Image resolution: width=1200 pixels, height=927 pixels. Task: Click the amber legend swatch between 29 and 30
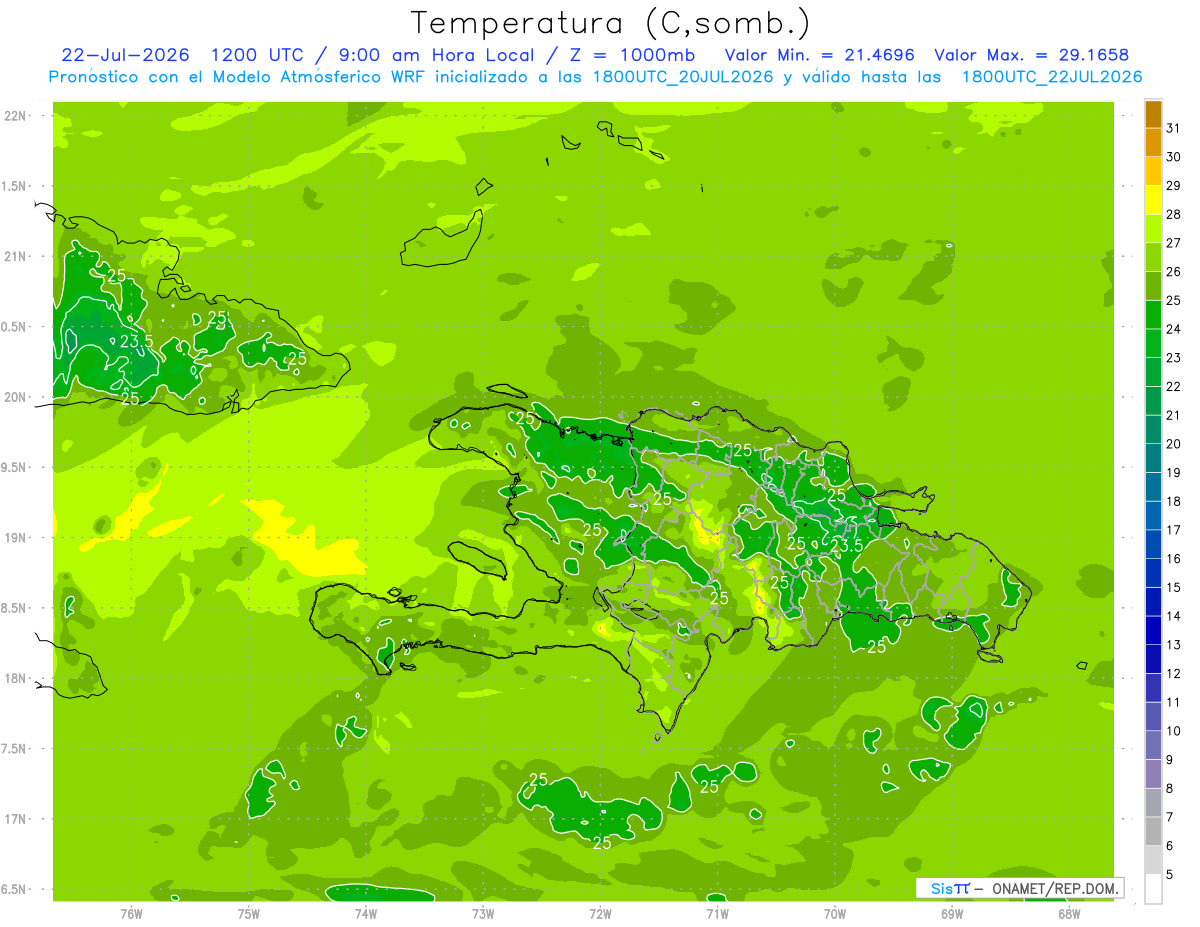[x=1153, y=172]
